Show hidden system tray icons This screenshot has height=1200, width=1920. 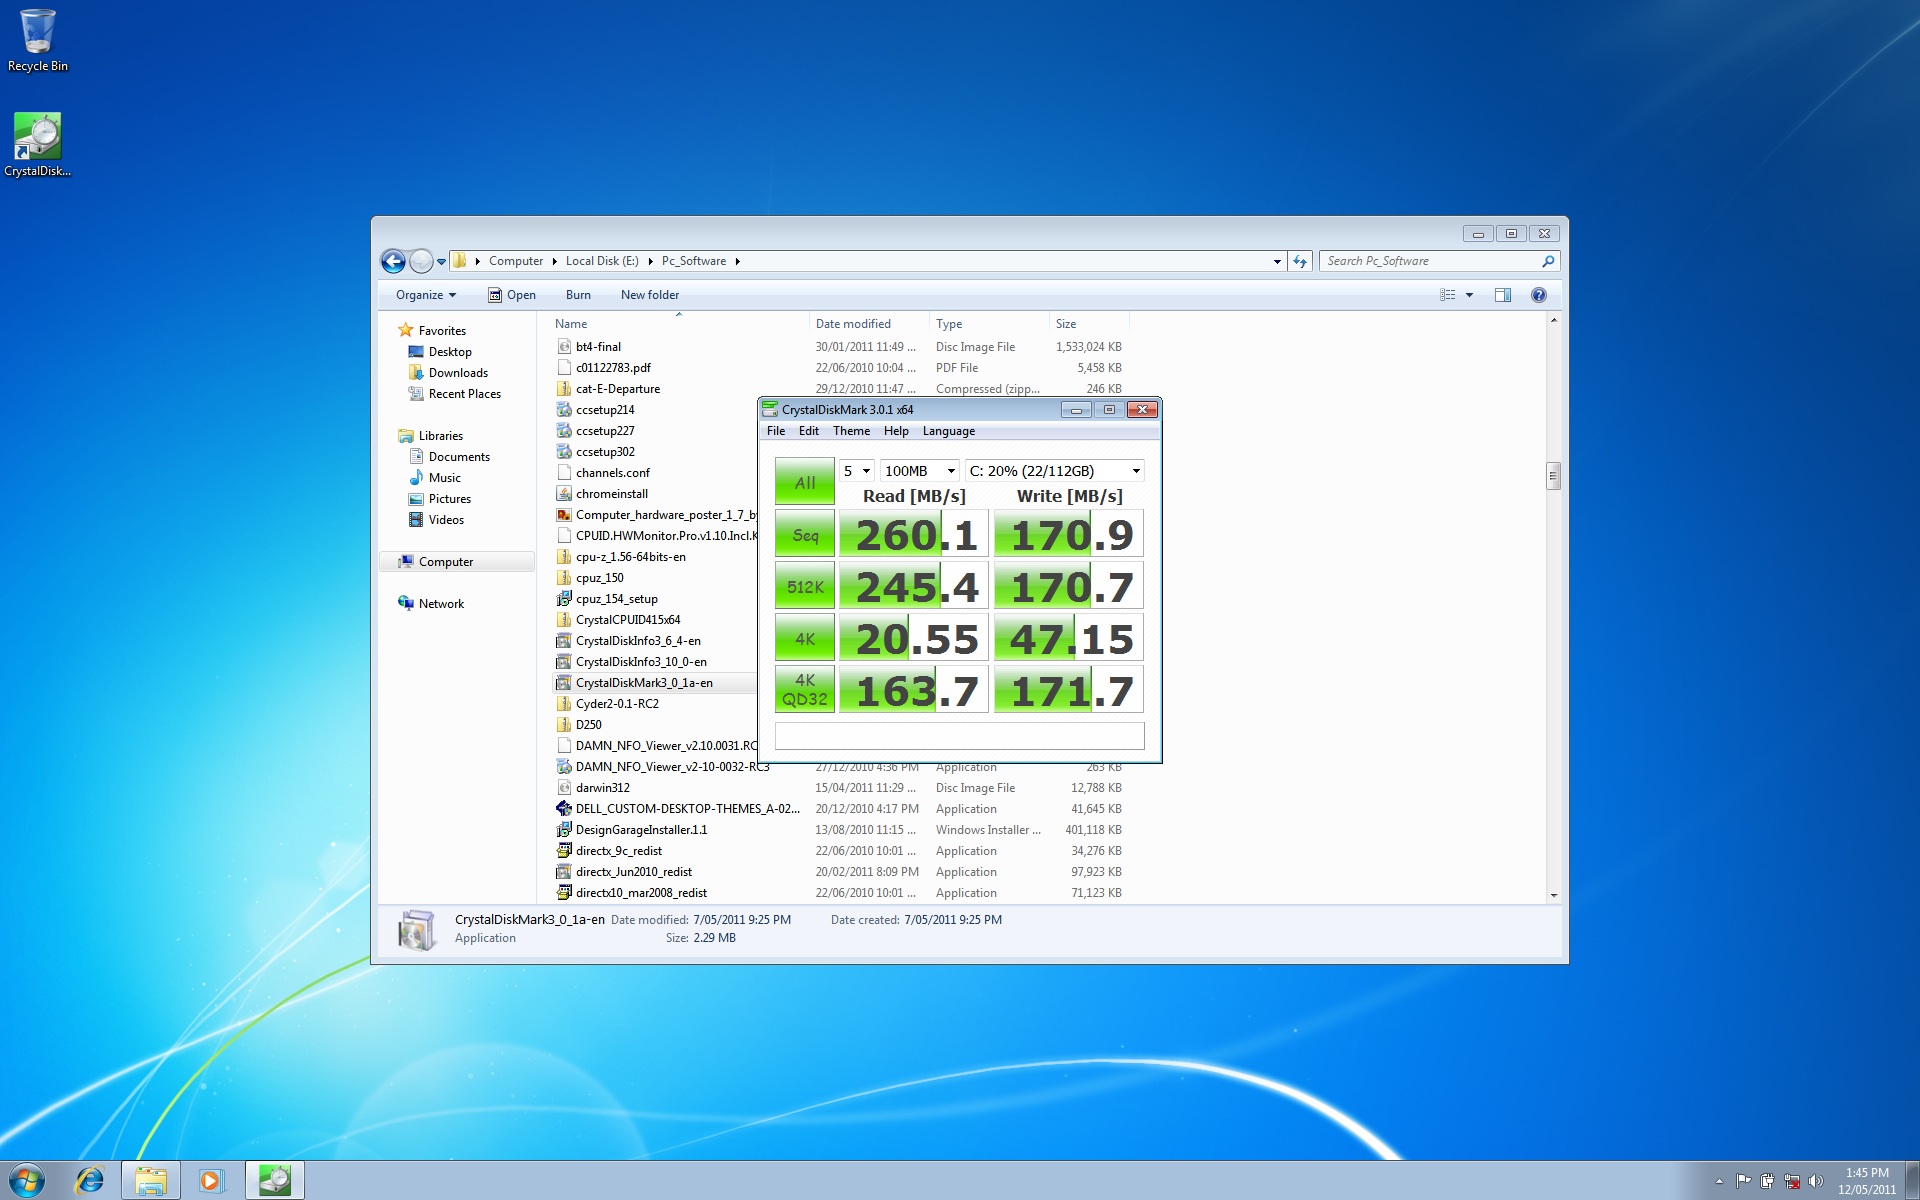1718,1181
